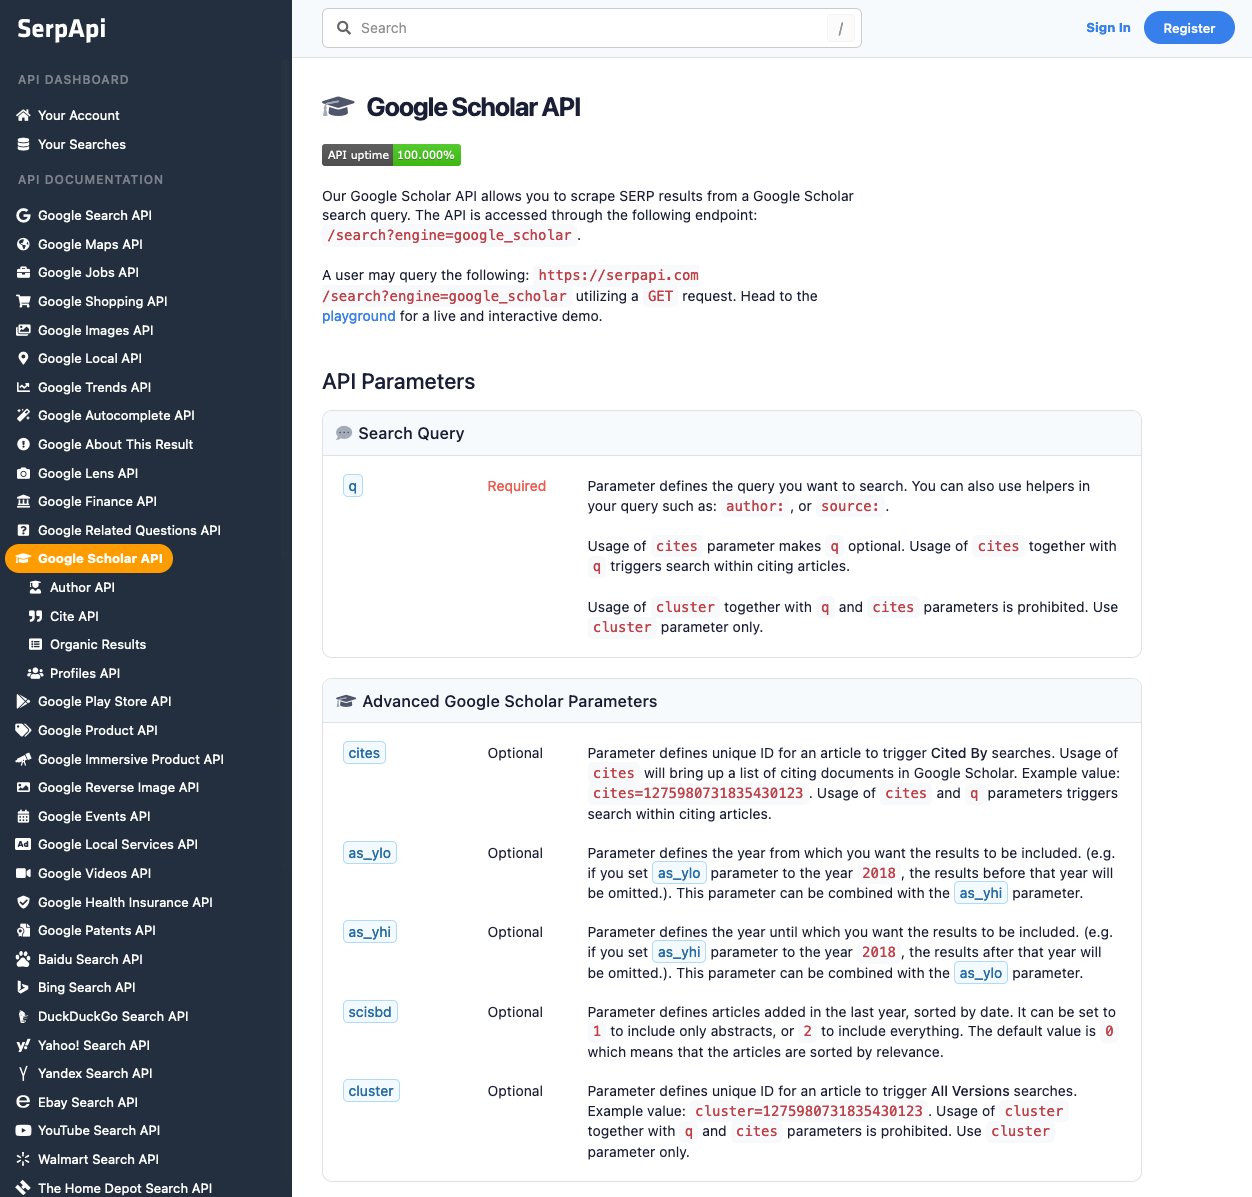
Task: Click the chart icon for Google Trends API
Action: (x=23, y=387)
